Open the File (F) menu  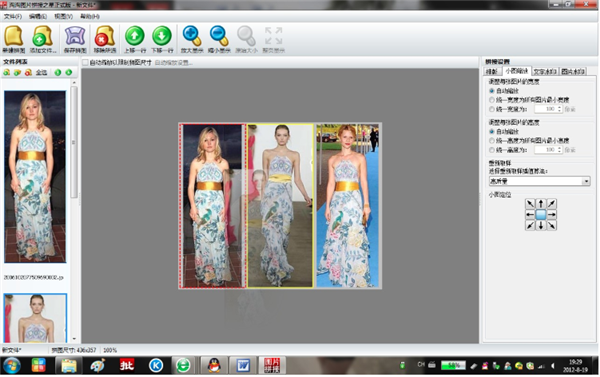[13, 16]
